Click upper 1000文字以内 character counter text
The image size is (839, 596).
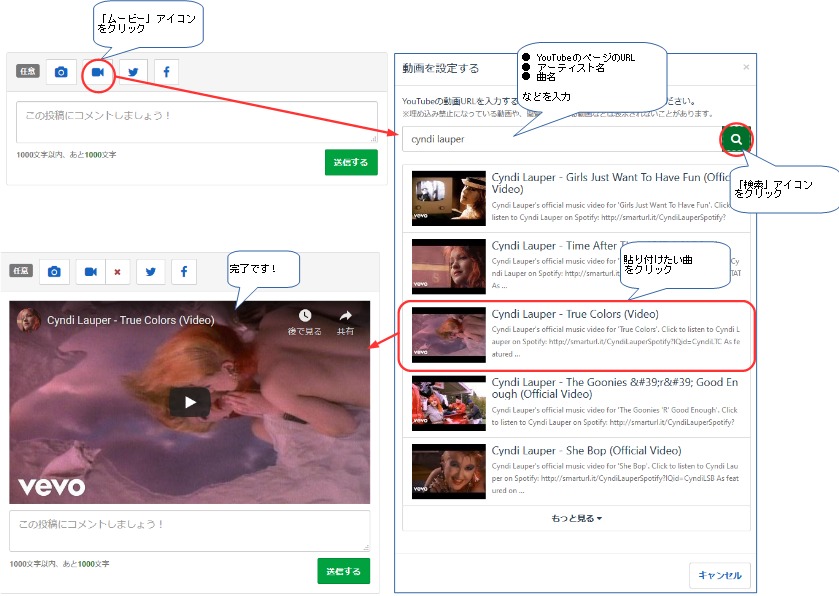tap(66, 155)
